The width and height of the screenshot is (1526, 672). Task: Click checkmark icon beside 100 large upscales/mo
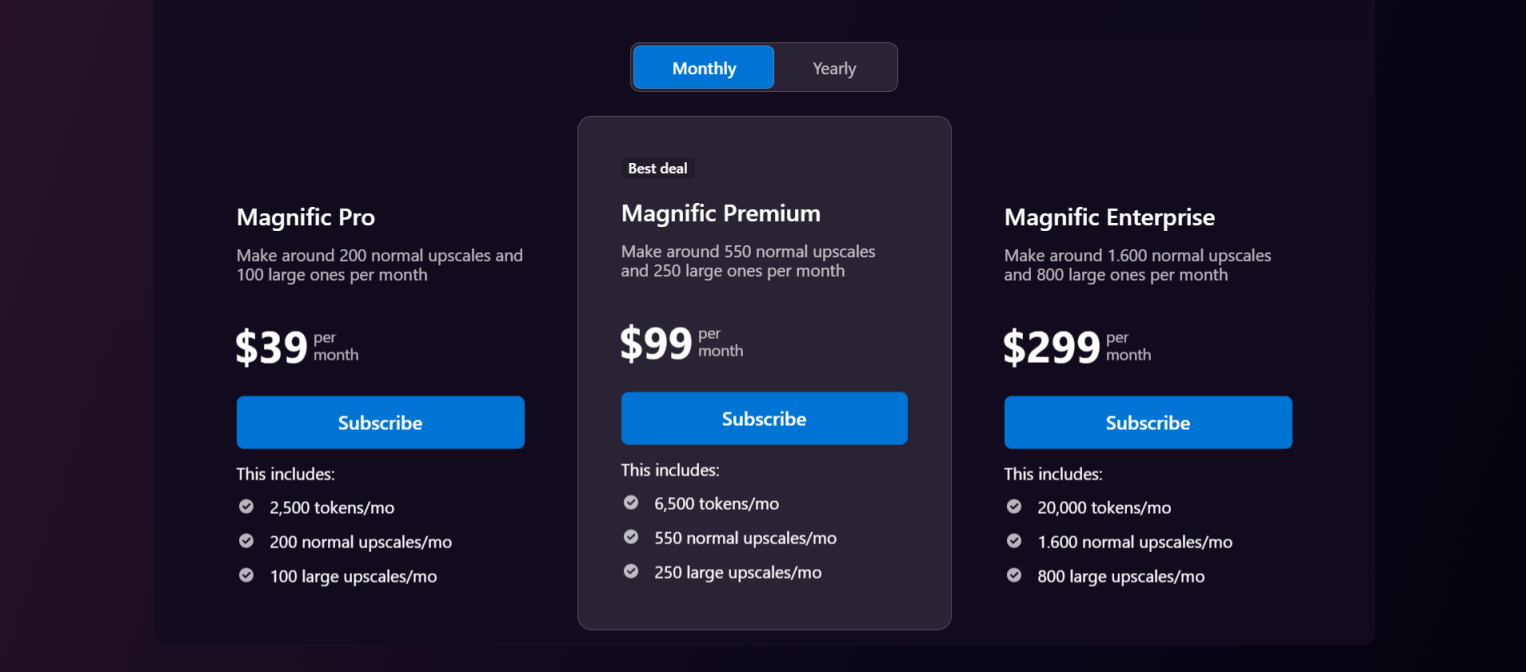click(x=246, y=575)
